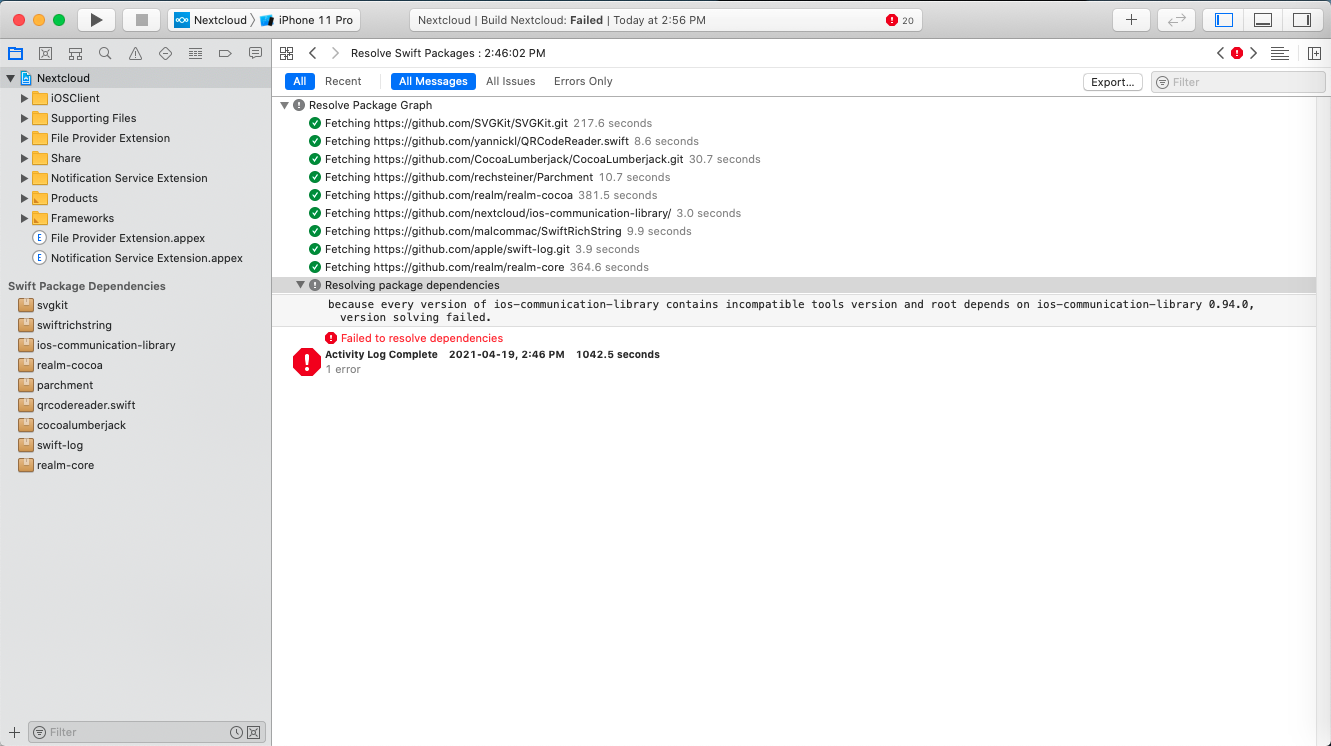Go back in editor history
The width and height of the screenshot is (1331, 746).
click(x=313, y=53)
